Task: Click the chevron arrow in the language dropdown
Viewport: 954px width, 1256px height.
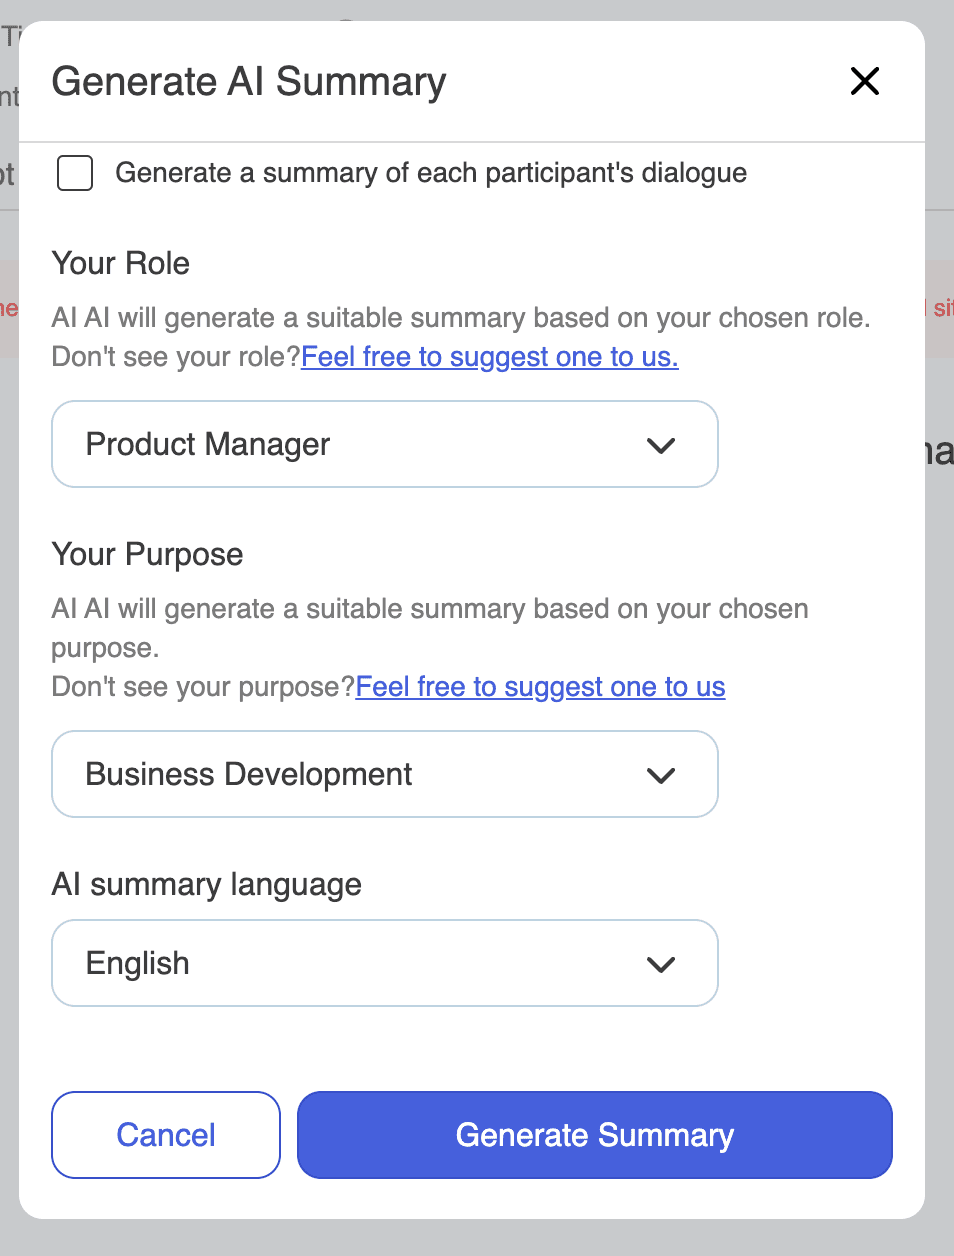Action: (x=661, y=964)
